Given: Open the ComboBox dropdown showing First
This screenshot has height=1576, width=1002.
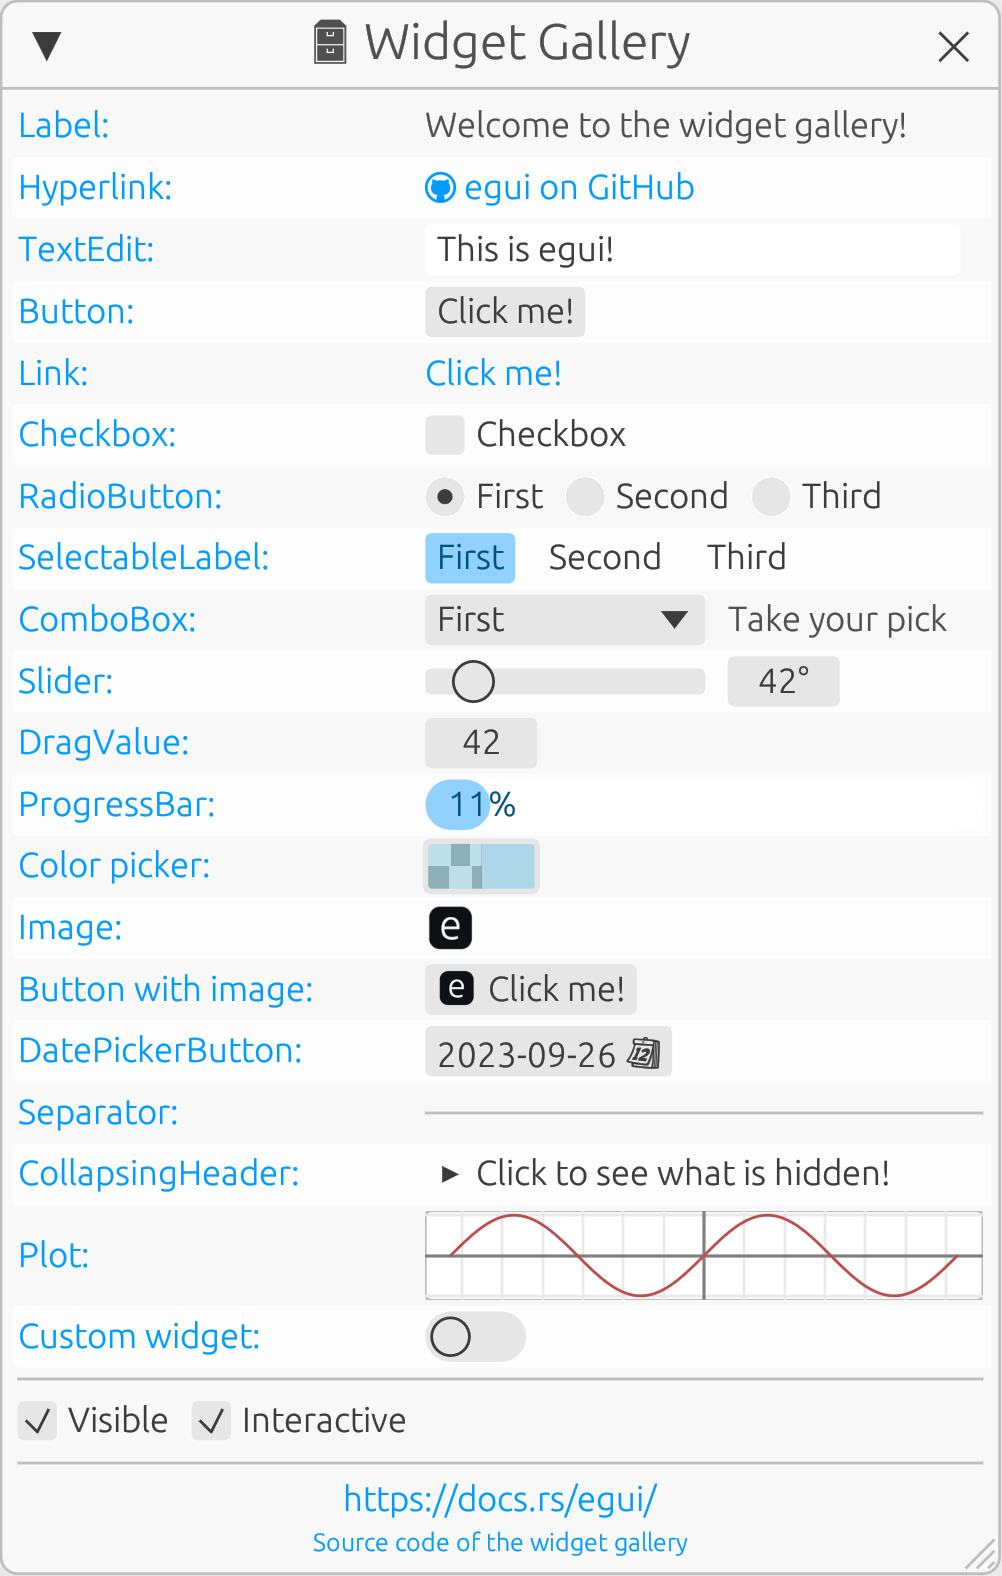Looking at the screenshot, I should 564,620.
